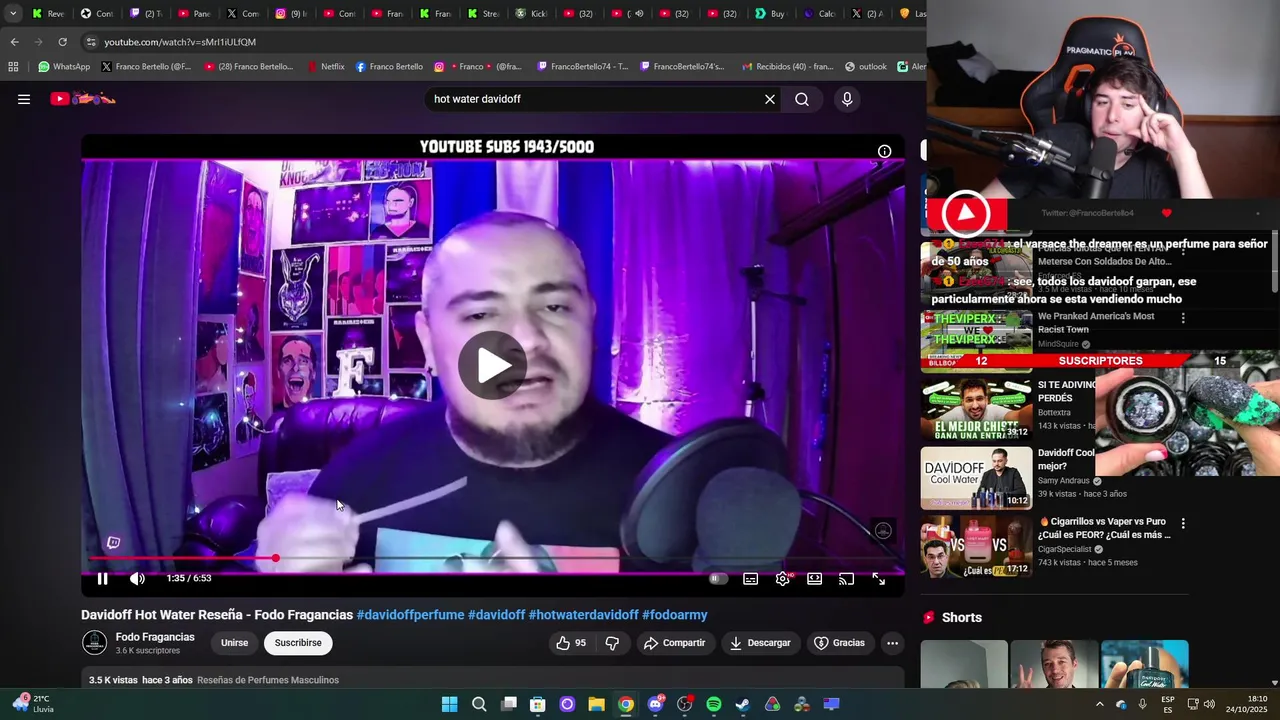Click the large center play overlay
This screenshot has width=1280, height=720.
(x=492, y=365)
